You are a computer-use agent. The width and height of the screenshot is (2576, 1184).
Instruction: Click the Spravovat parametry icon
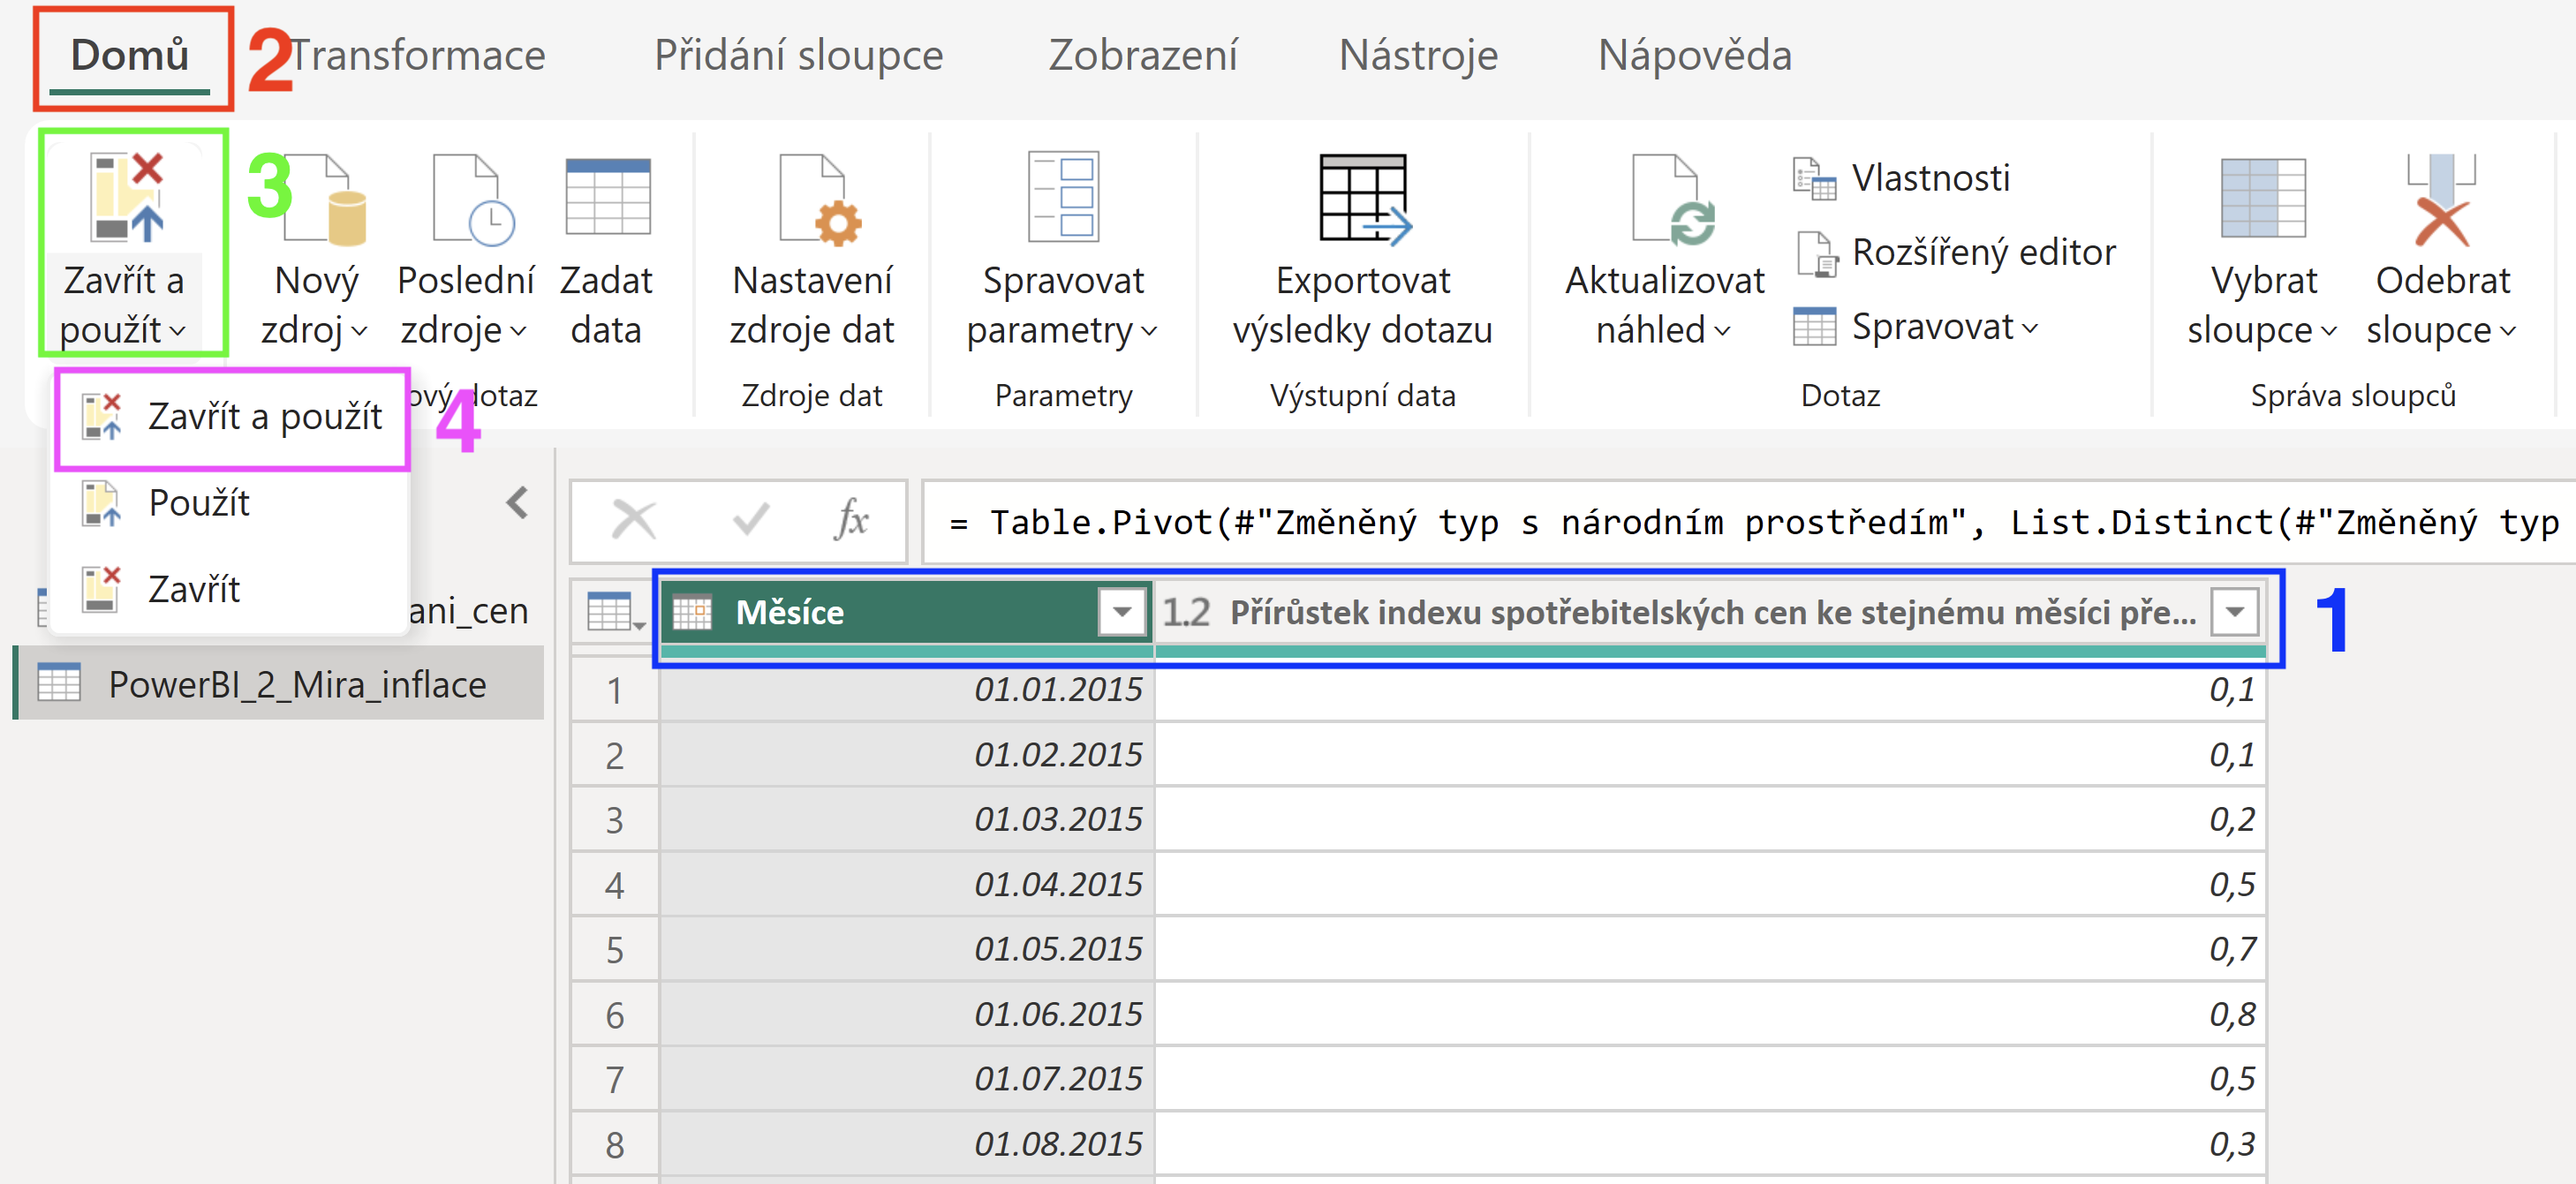(x=1063, y=196)
